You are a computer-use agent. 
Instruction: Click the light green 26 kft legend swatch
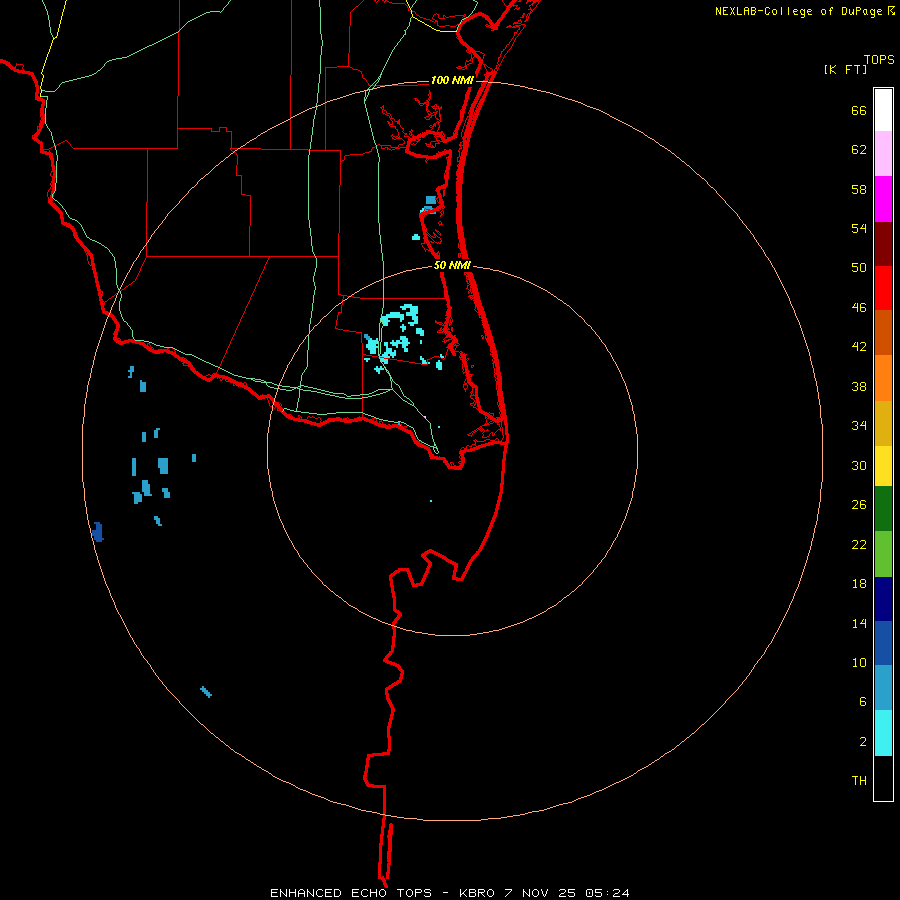coord(883,554)
